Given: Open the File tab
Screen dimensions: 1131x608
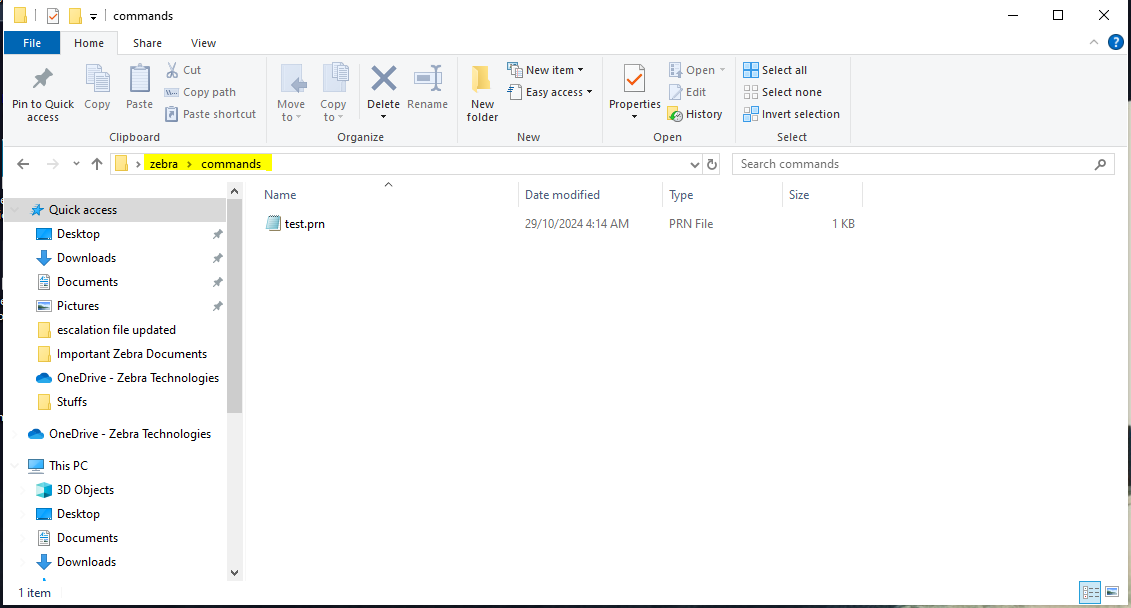Looking at the screenshot, I should [32, 43].
